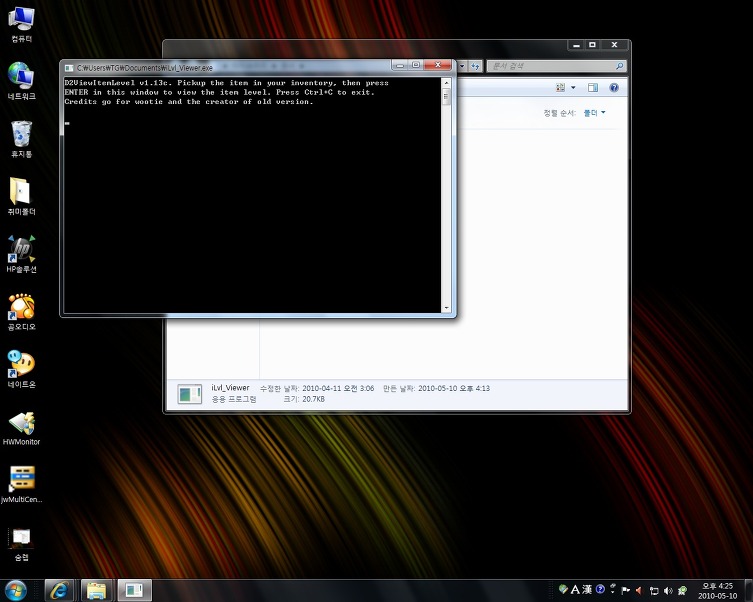This screenshot has width=753, height=602.
Task: Select the 곰오디오 shortcut icon
Action: click(21, 312)
